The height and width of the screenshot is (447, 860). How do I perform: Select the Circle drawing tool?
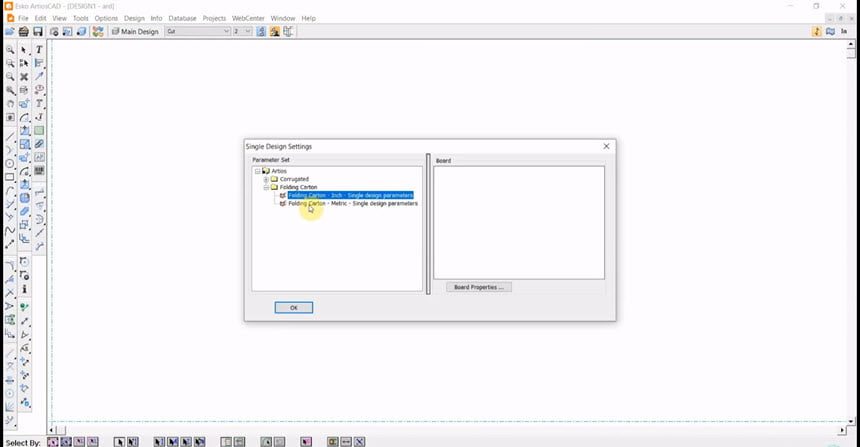click(x=10, y=163)
